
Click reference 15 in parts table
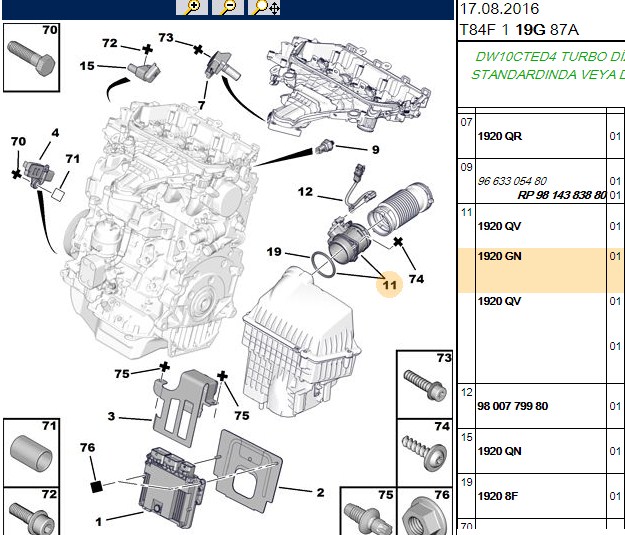click(x=466, y=438)
